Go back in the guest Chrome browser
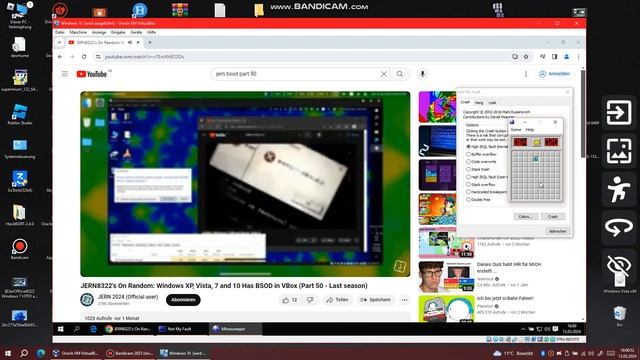640x360 pixels. (60, 57)
